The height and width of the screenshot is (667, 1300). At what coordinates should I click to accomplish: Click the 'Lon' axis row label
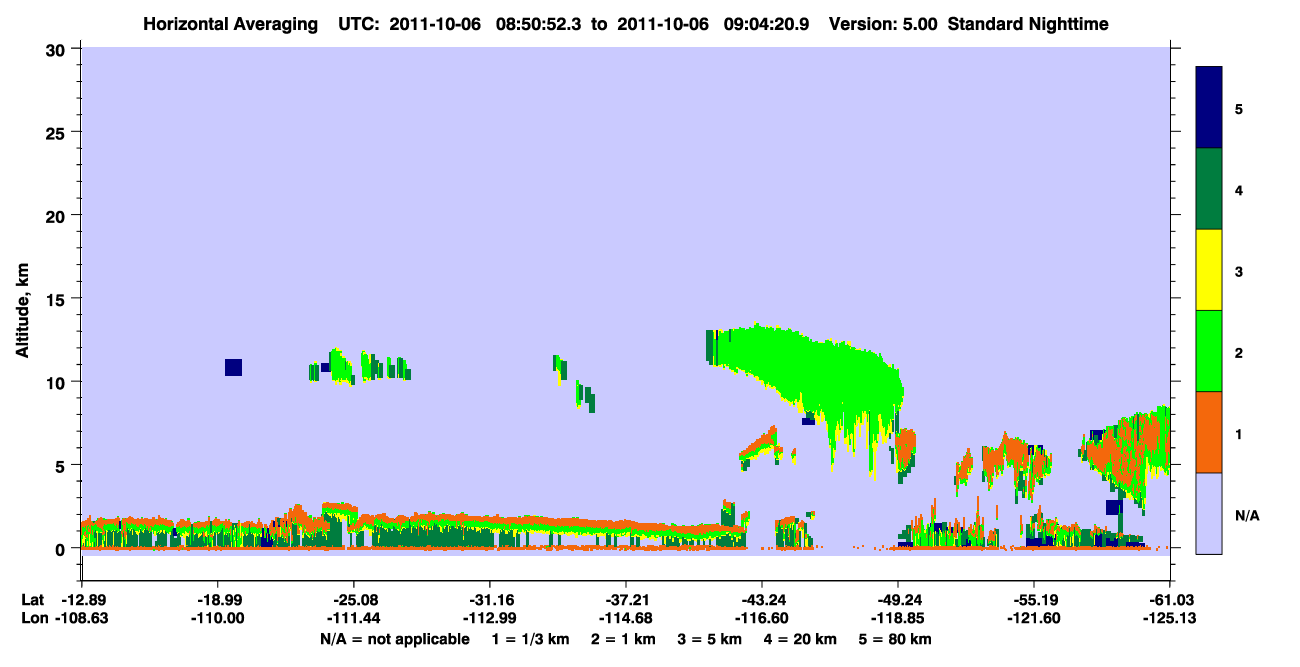(33, 619)
